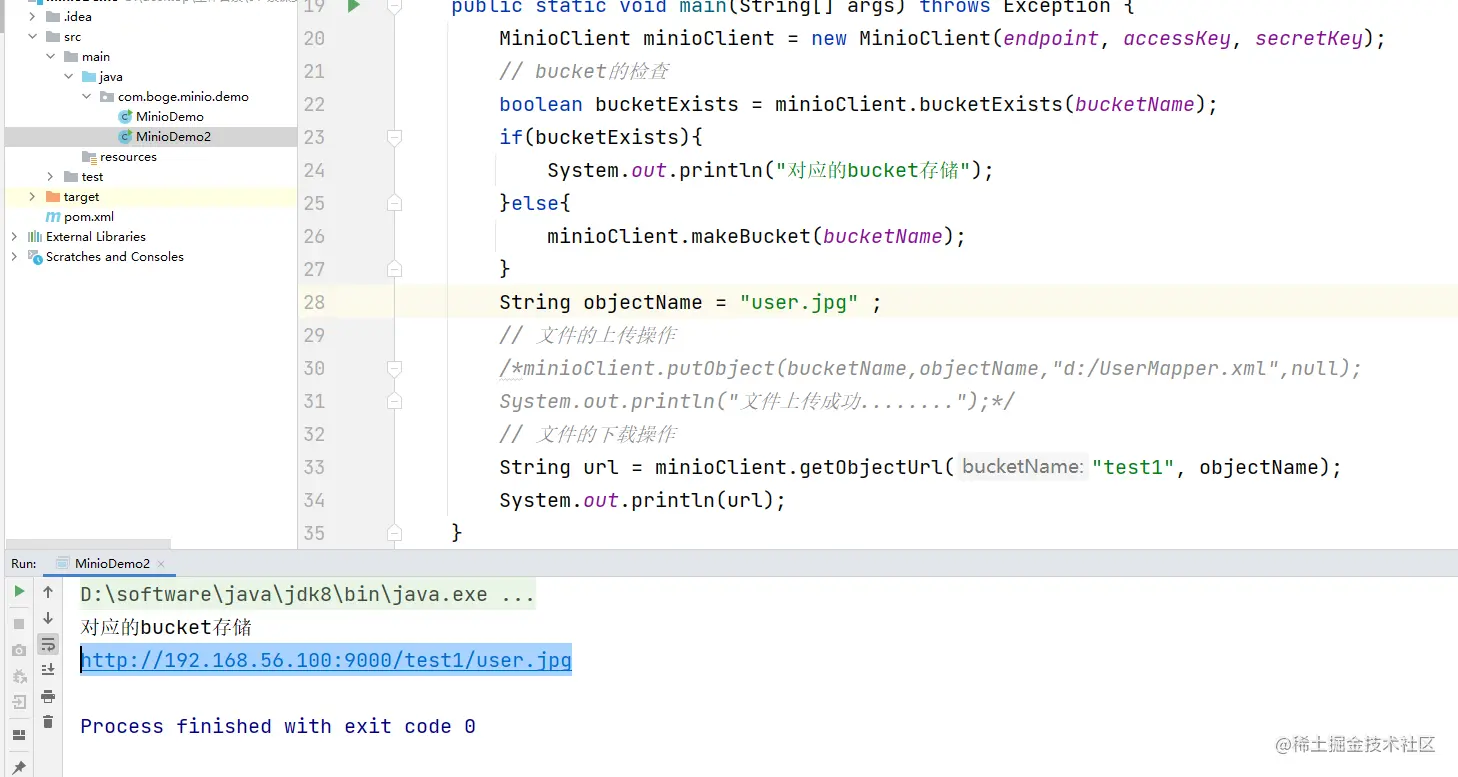Viewport: 1458px width, 777px height.
Task: Close the MinioDemo2 run tab
Action: coord(162,564)
